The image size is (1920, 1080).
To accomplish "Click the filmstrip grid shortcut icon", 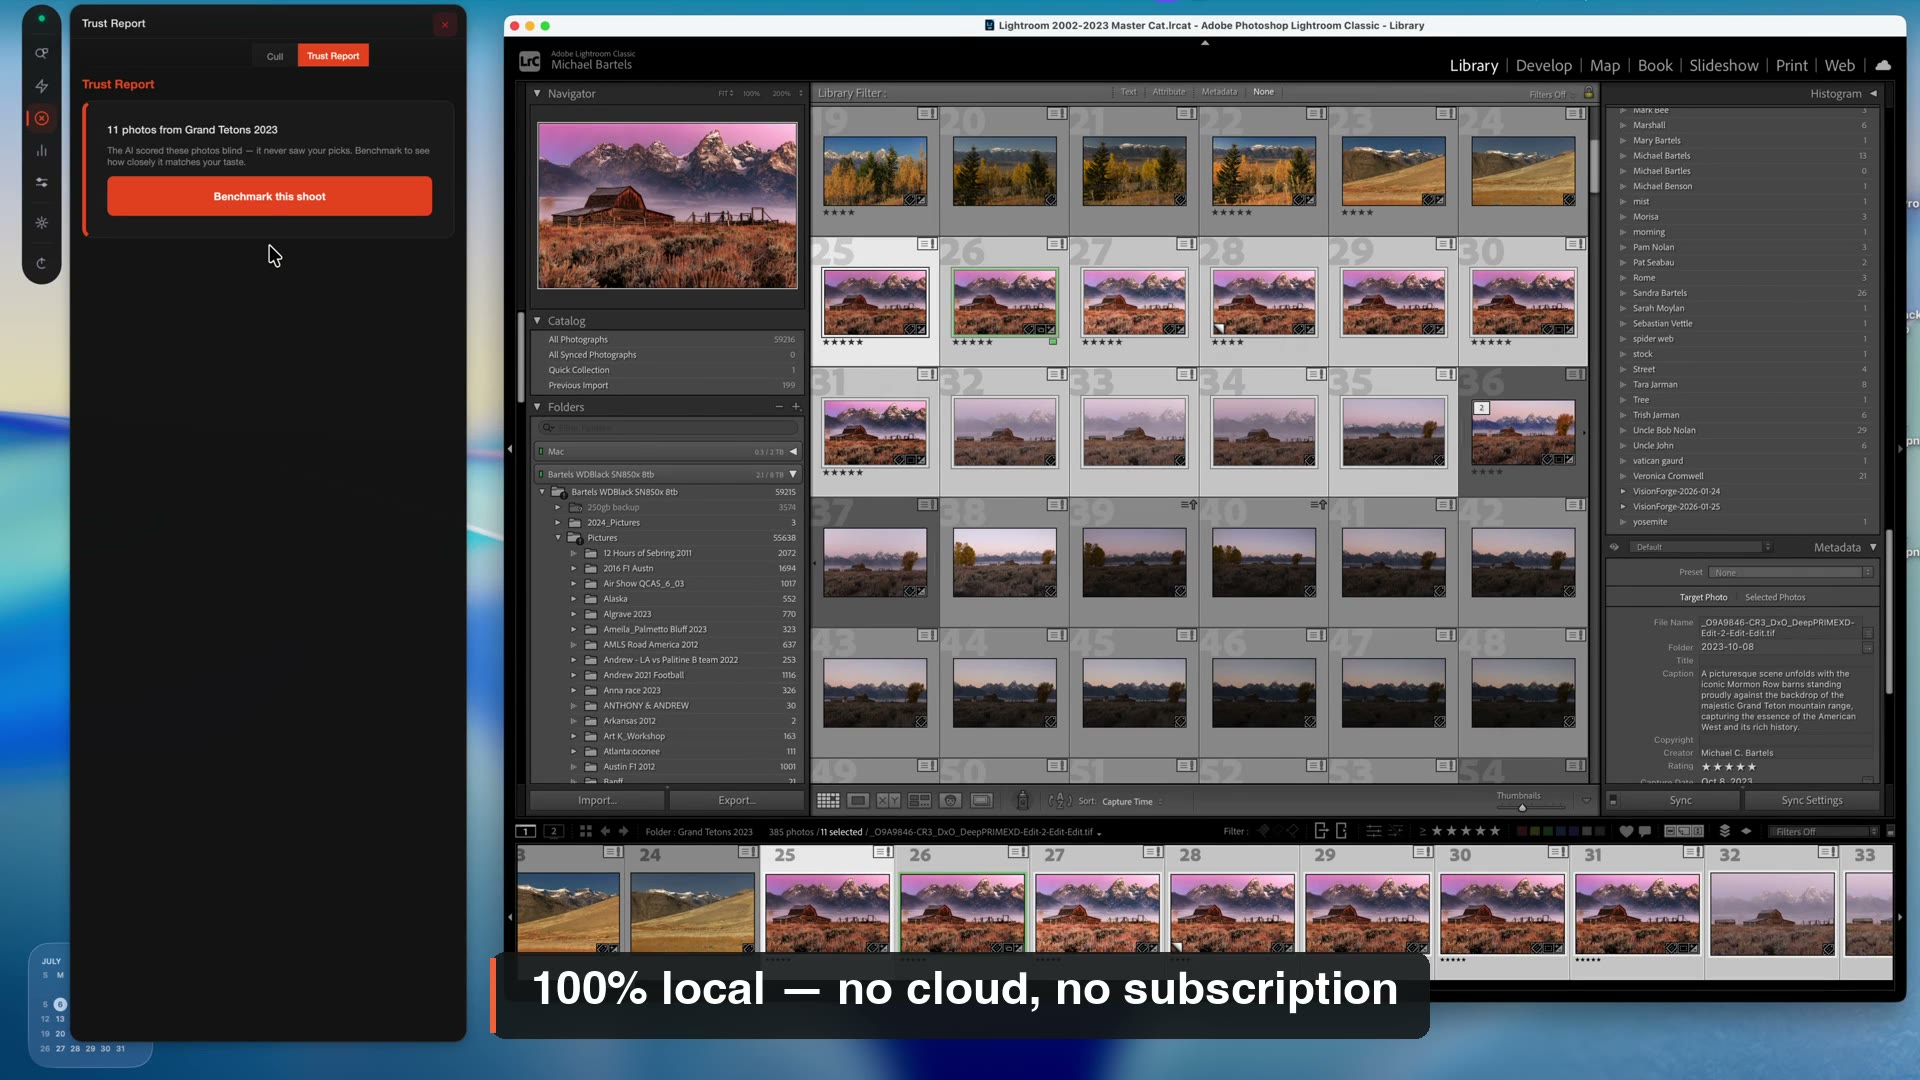I will (586, 831).
